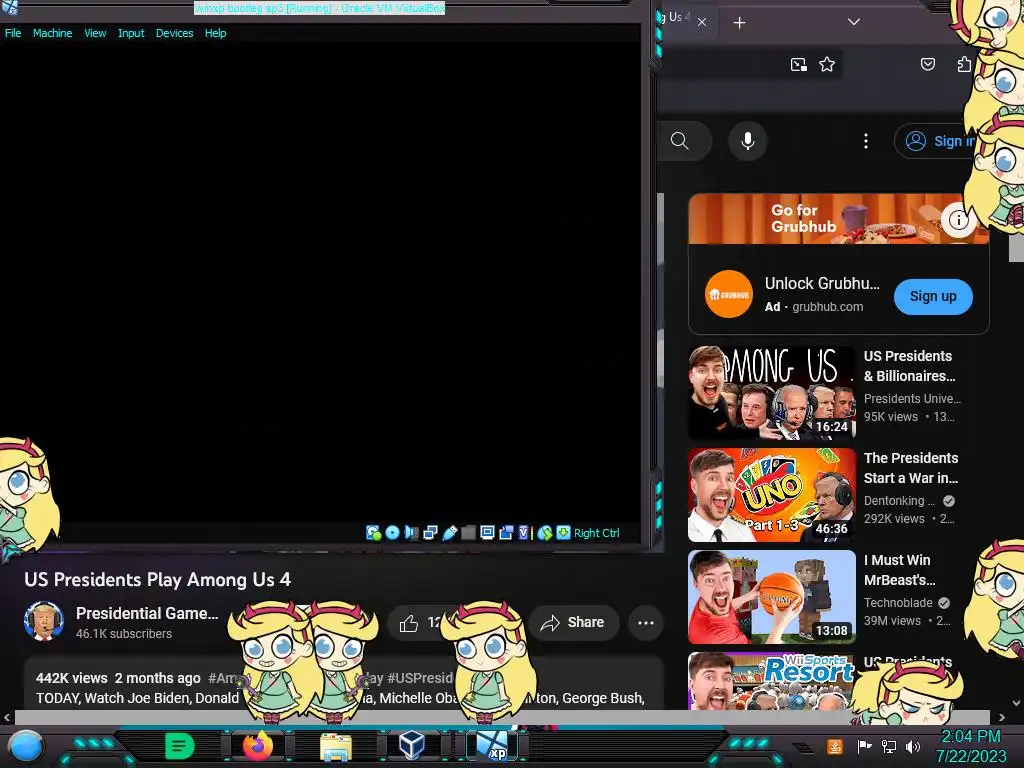Click the Share button under video
This screenshot has width=1024, height=768.
coord(572,622)
